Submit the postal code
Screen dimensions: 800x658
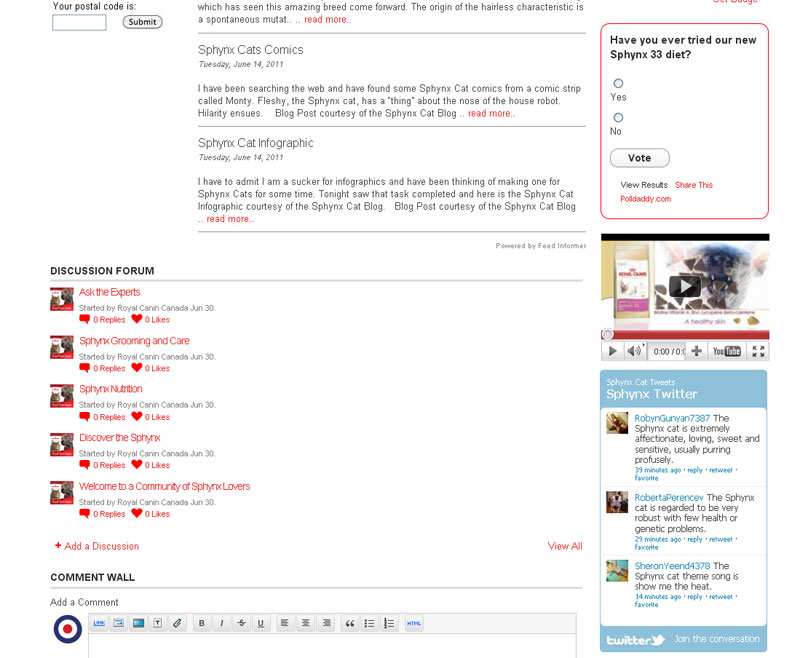click(142, 22)
